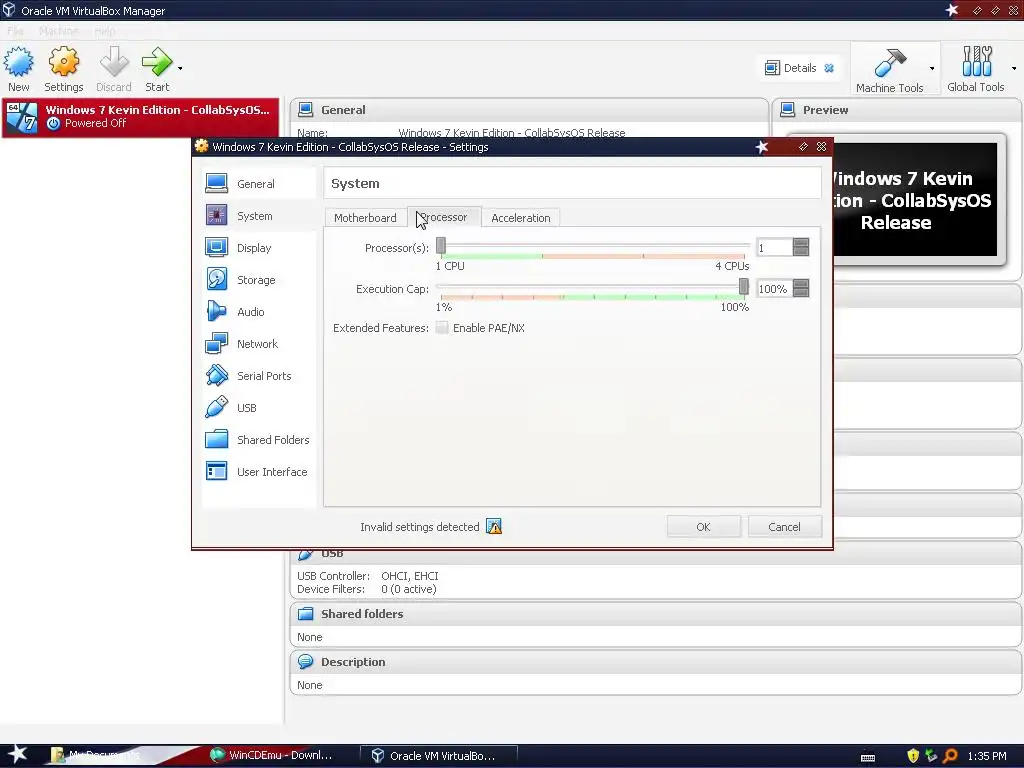Close the Details tool with blue X
The width and height of the screenshot is (1024, 768).
tap(829, 68)
